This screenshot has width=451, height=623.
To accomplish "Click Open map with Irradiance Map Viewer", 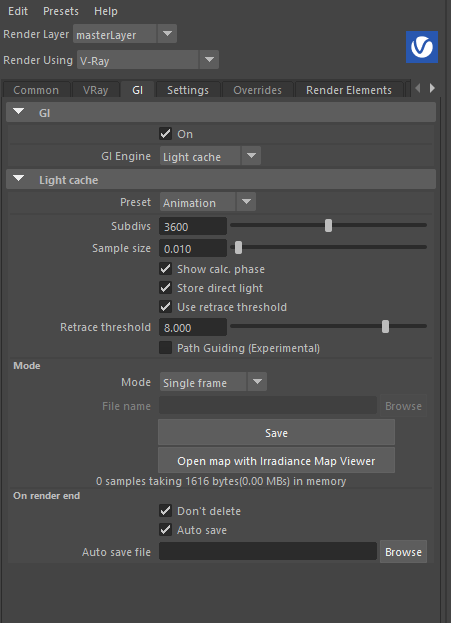I will tap(276, 460).
